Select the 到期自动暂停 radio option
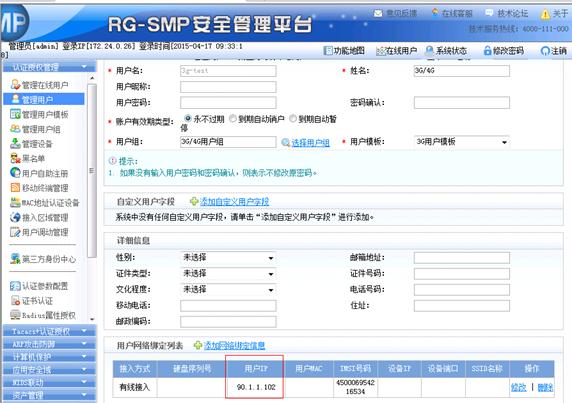 point(293,119)
